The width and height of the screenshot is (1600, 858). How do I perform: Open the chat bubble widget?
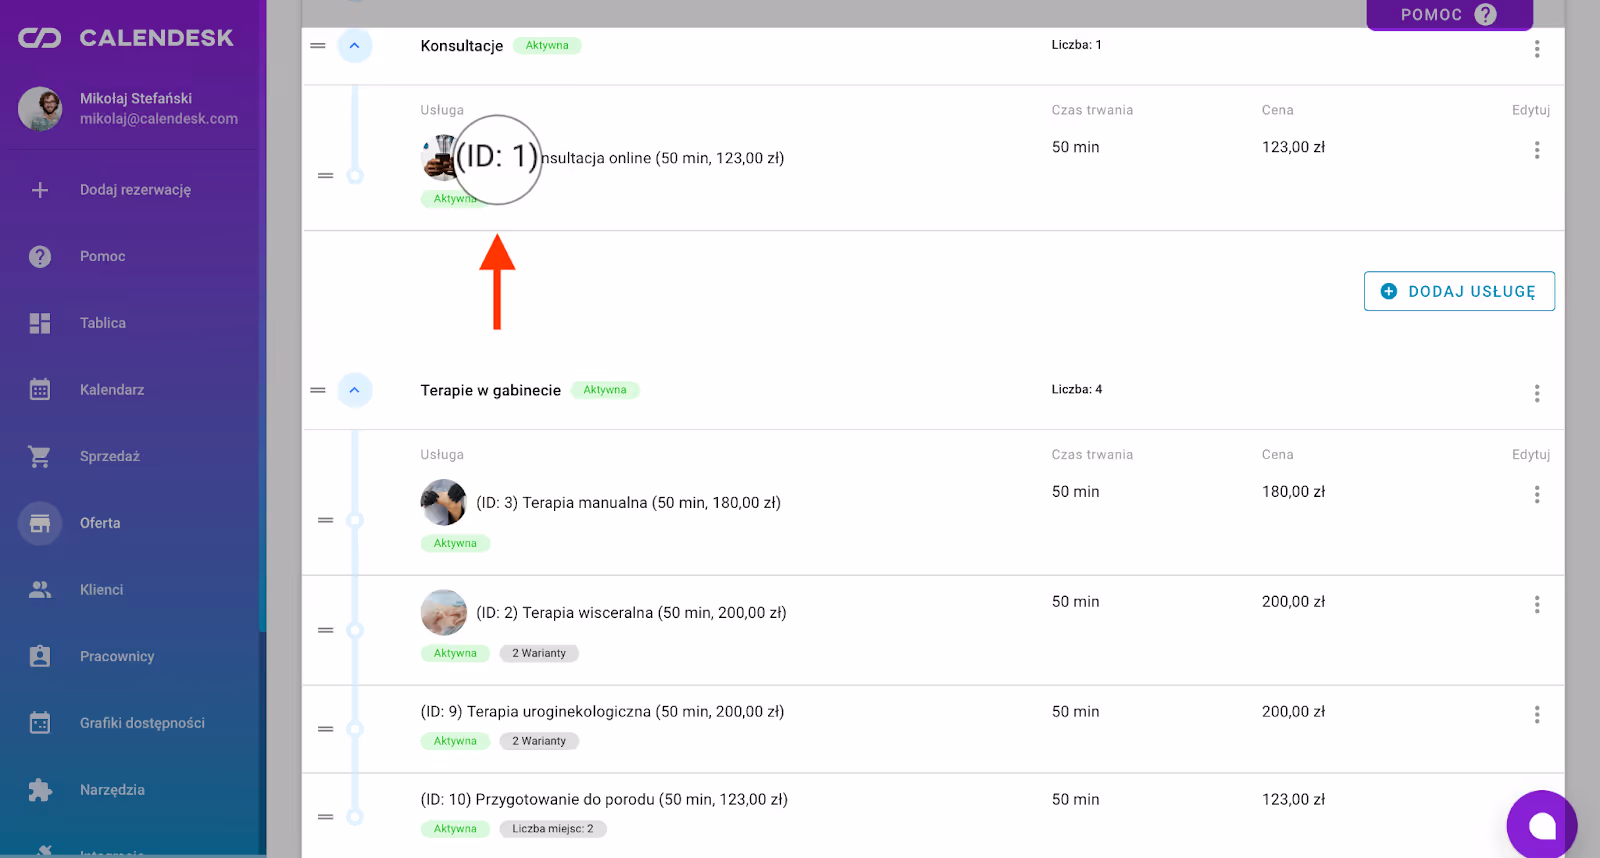click(1541, 825)
